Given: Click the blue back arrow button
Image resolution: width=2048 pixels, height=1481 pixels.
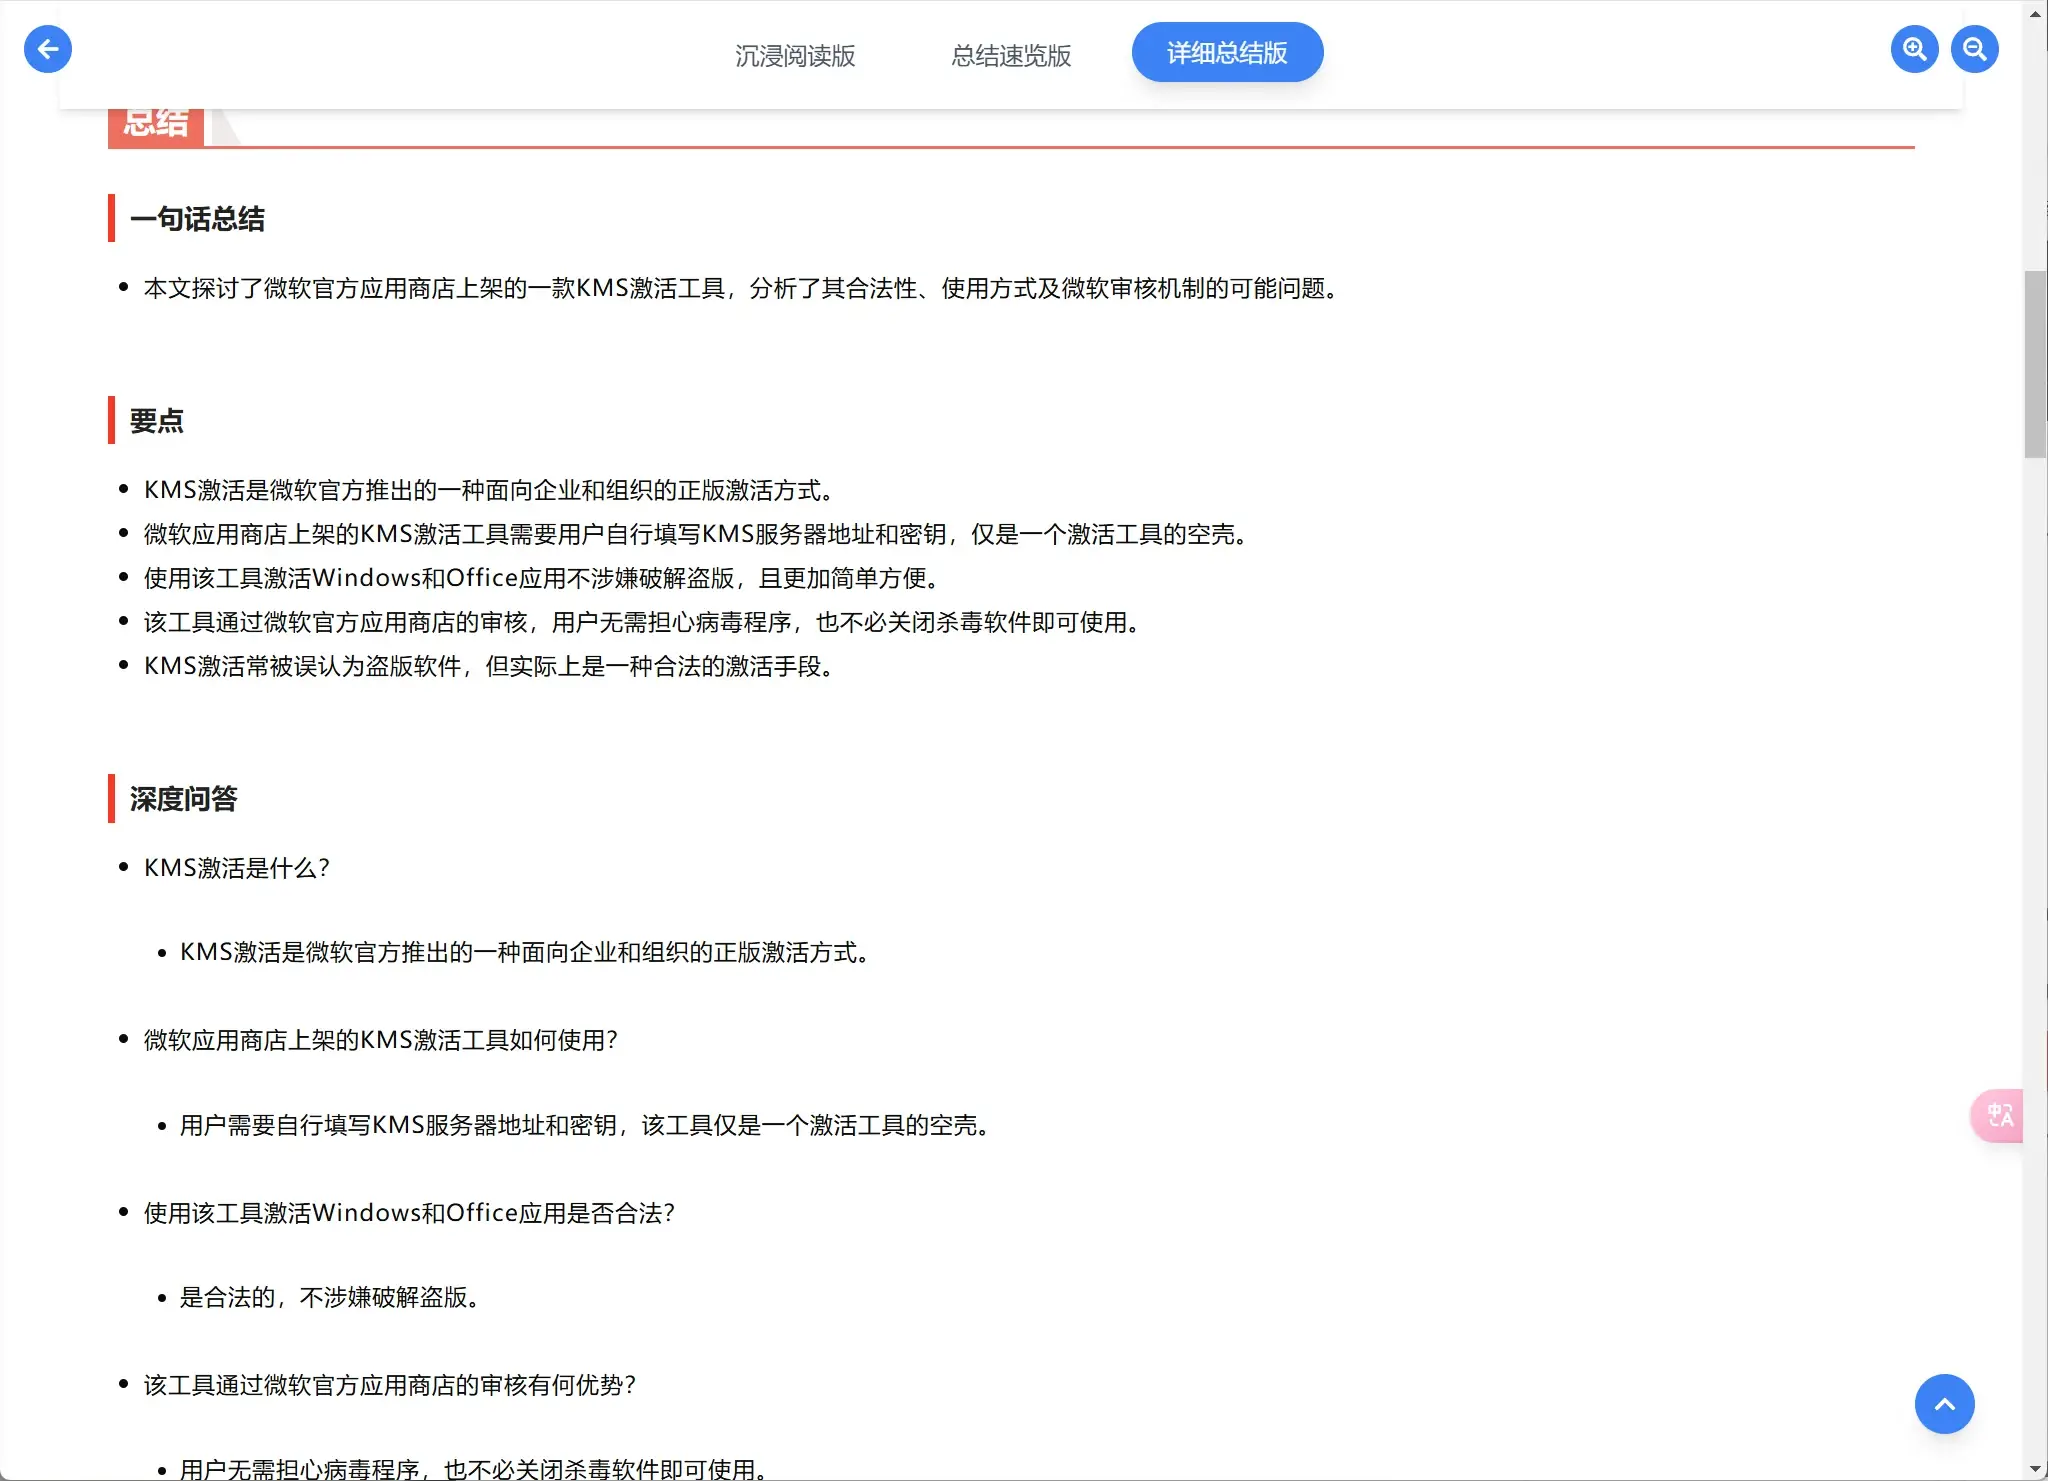Looking at the screenshot, I should pyautogui.click(x=48, y=49).
